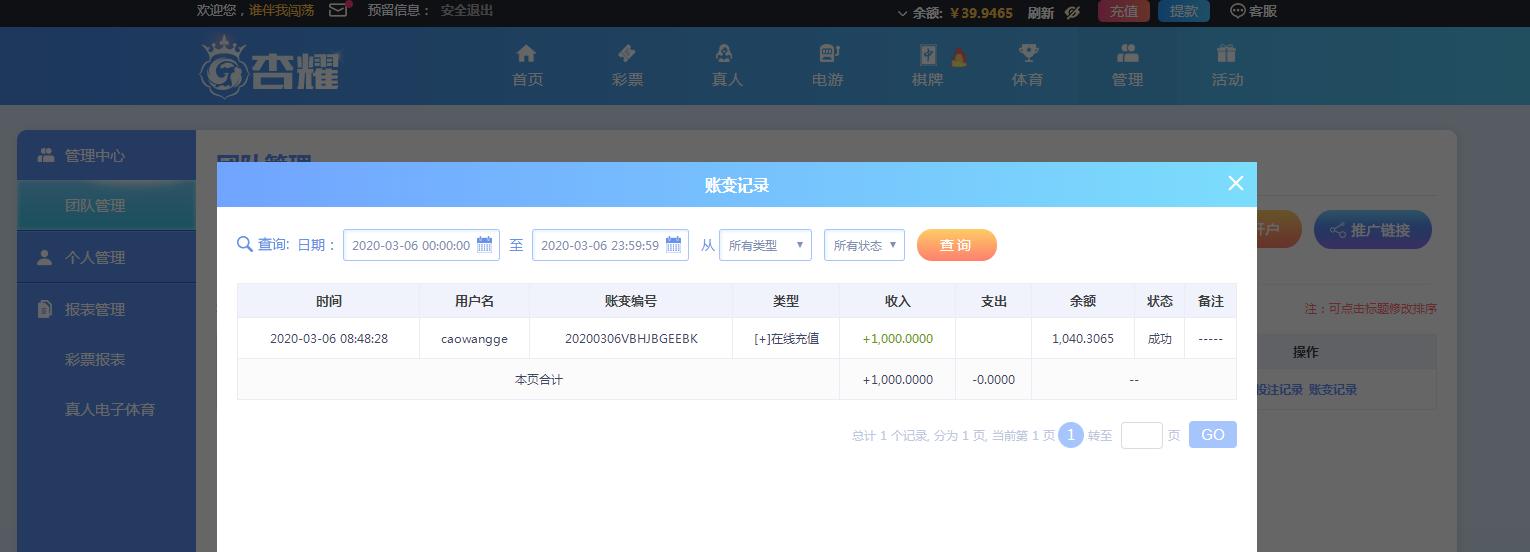Click the 充值 recharge button

click(1124, 11)
